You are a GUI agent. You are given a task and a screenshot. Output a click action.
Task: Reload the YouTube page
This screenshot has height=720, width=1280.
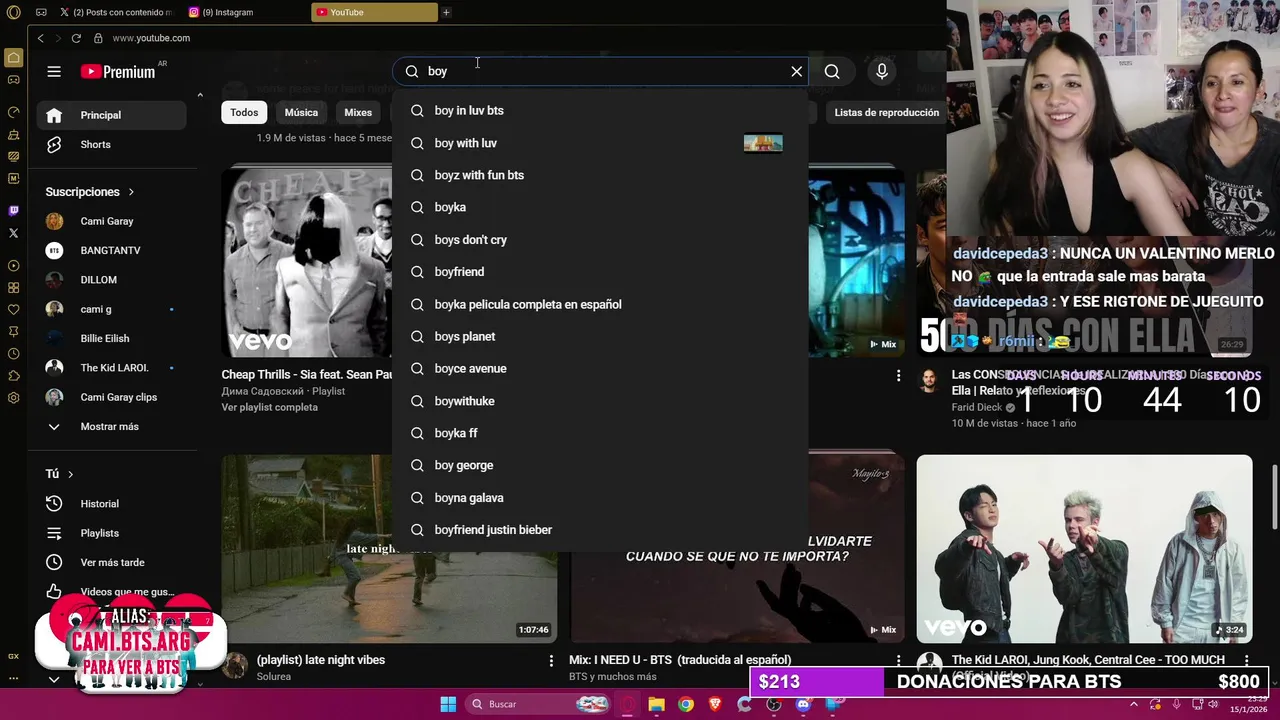pyautogui.click(x=76, y=38)
